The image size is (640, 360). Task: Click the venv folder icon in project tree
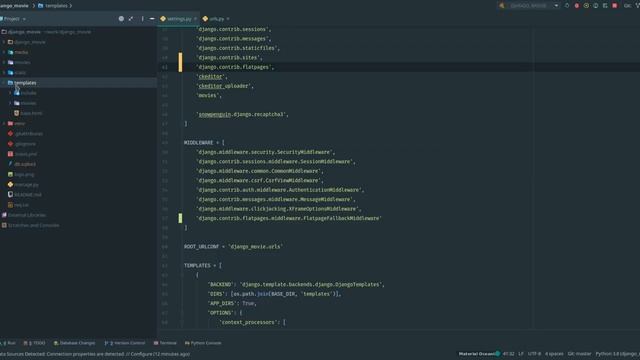click(x=11, y=123)
